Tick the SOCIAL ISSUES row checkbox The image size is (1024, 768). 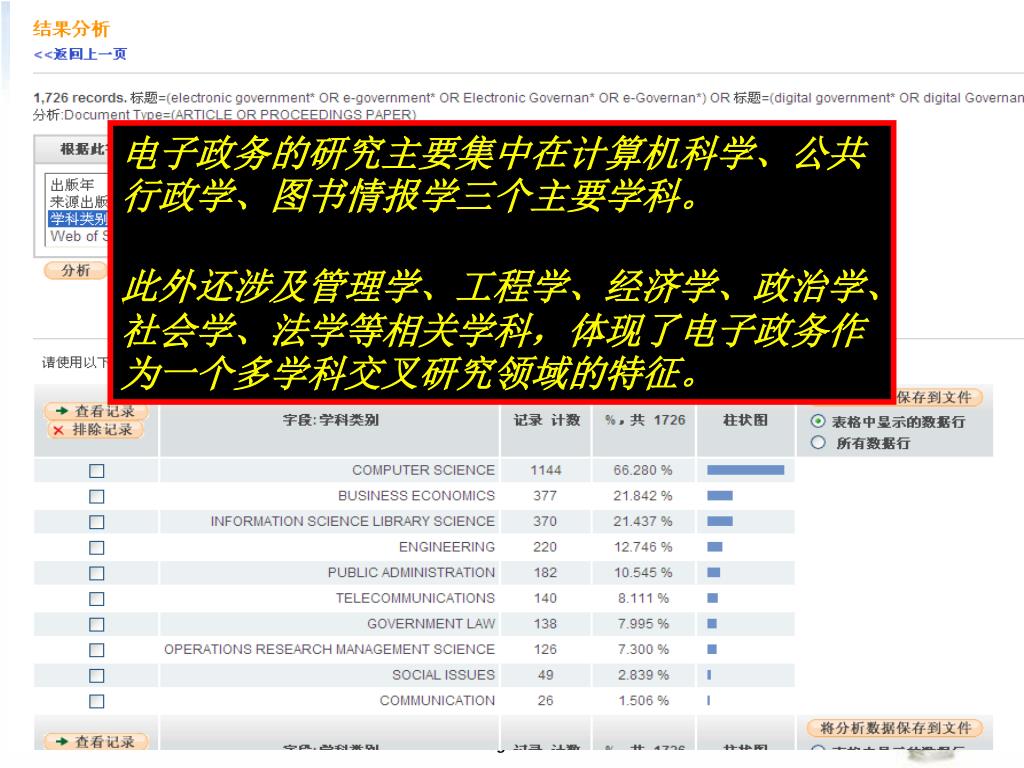click(x=97, y=675)
